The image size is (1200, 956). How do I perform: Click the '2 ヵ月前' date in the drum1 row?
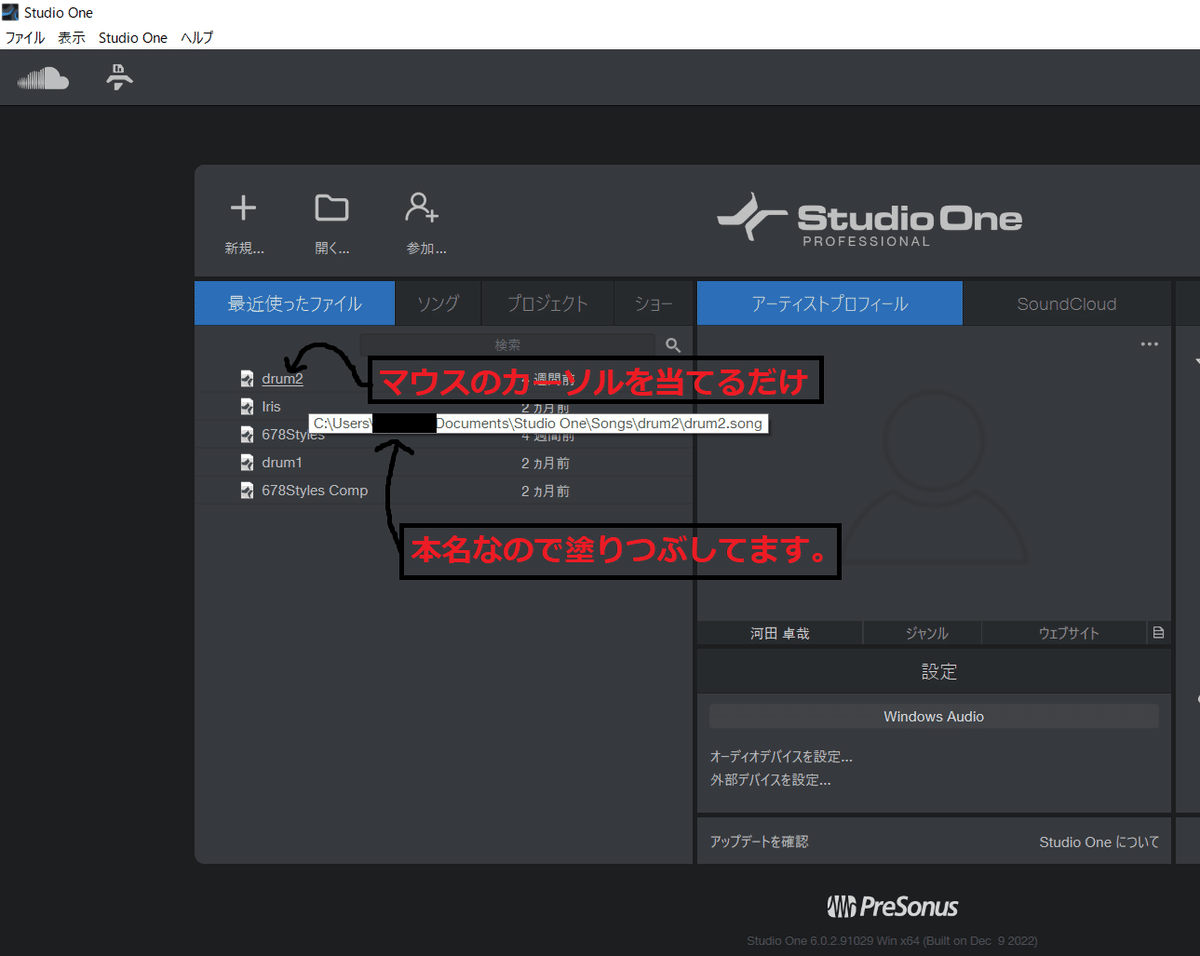click(545, 463)
